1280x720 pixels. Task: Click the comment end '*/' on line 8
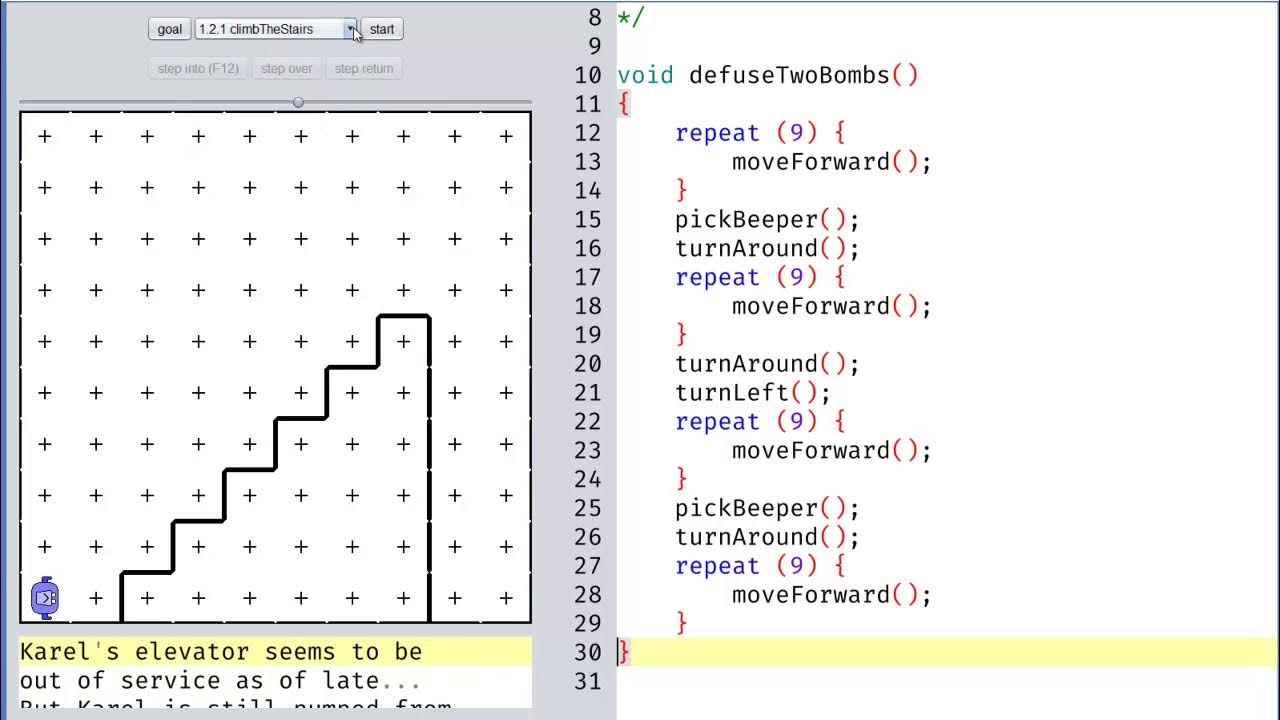pos(631,17)
